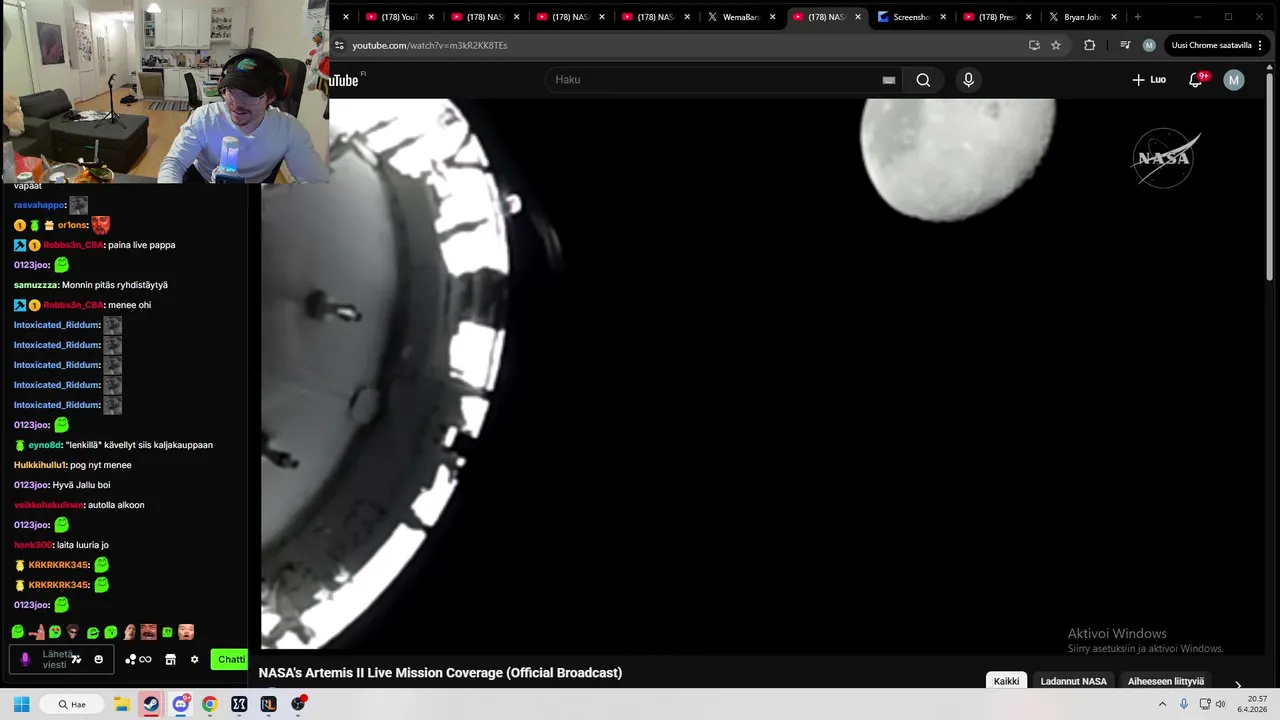Open the taskbar clock showing 20.57
The height and width of the screenshot is (720, 1280).
coord(1251,704)
